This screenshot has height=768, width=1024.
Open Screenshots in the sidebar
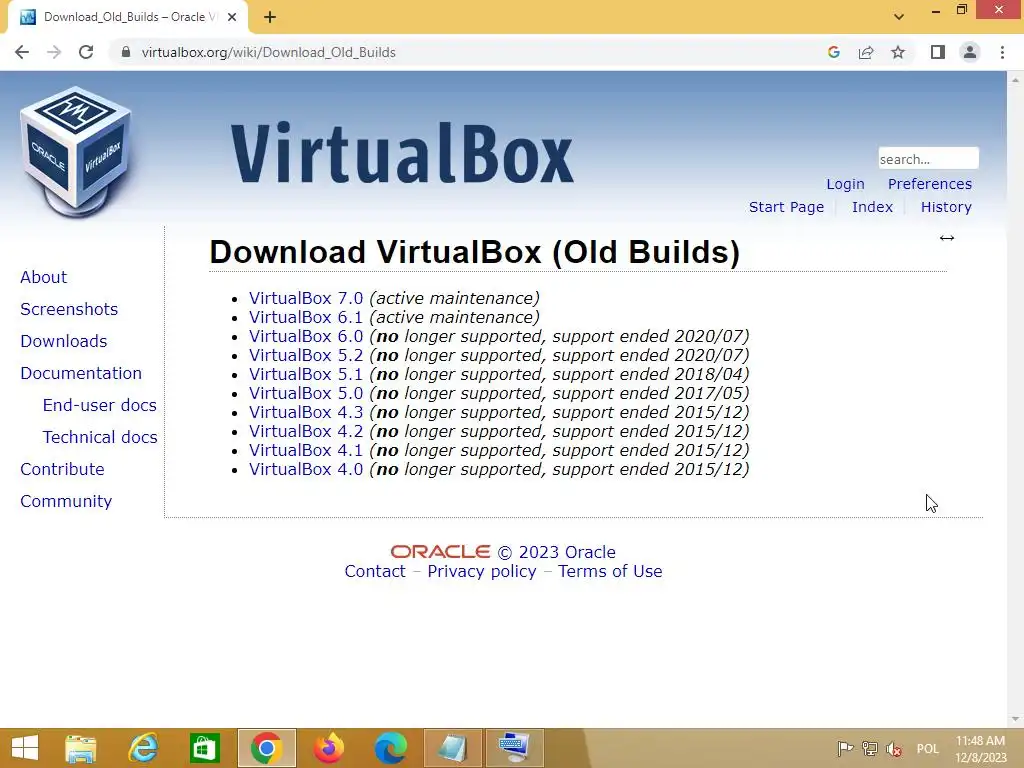(69, 309)
